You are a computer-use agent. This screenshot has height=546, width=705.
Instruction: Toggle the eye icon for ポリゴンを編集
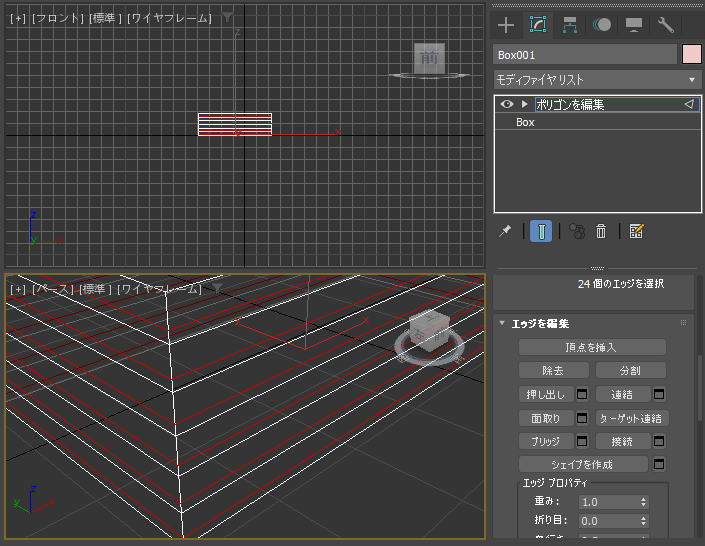pos(507,104)
